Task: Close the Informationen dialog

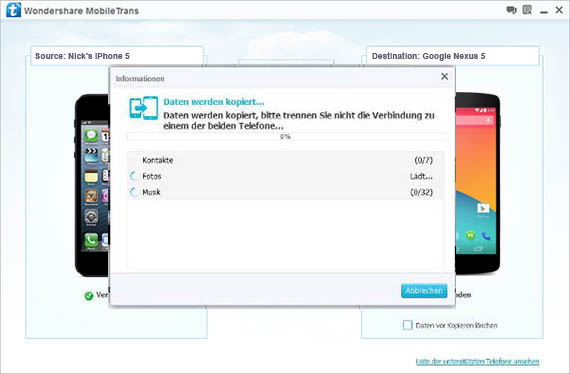Action: [x=444, y=76]
